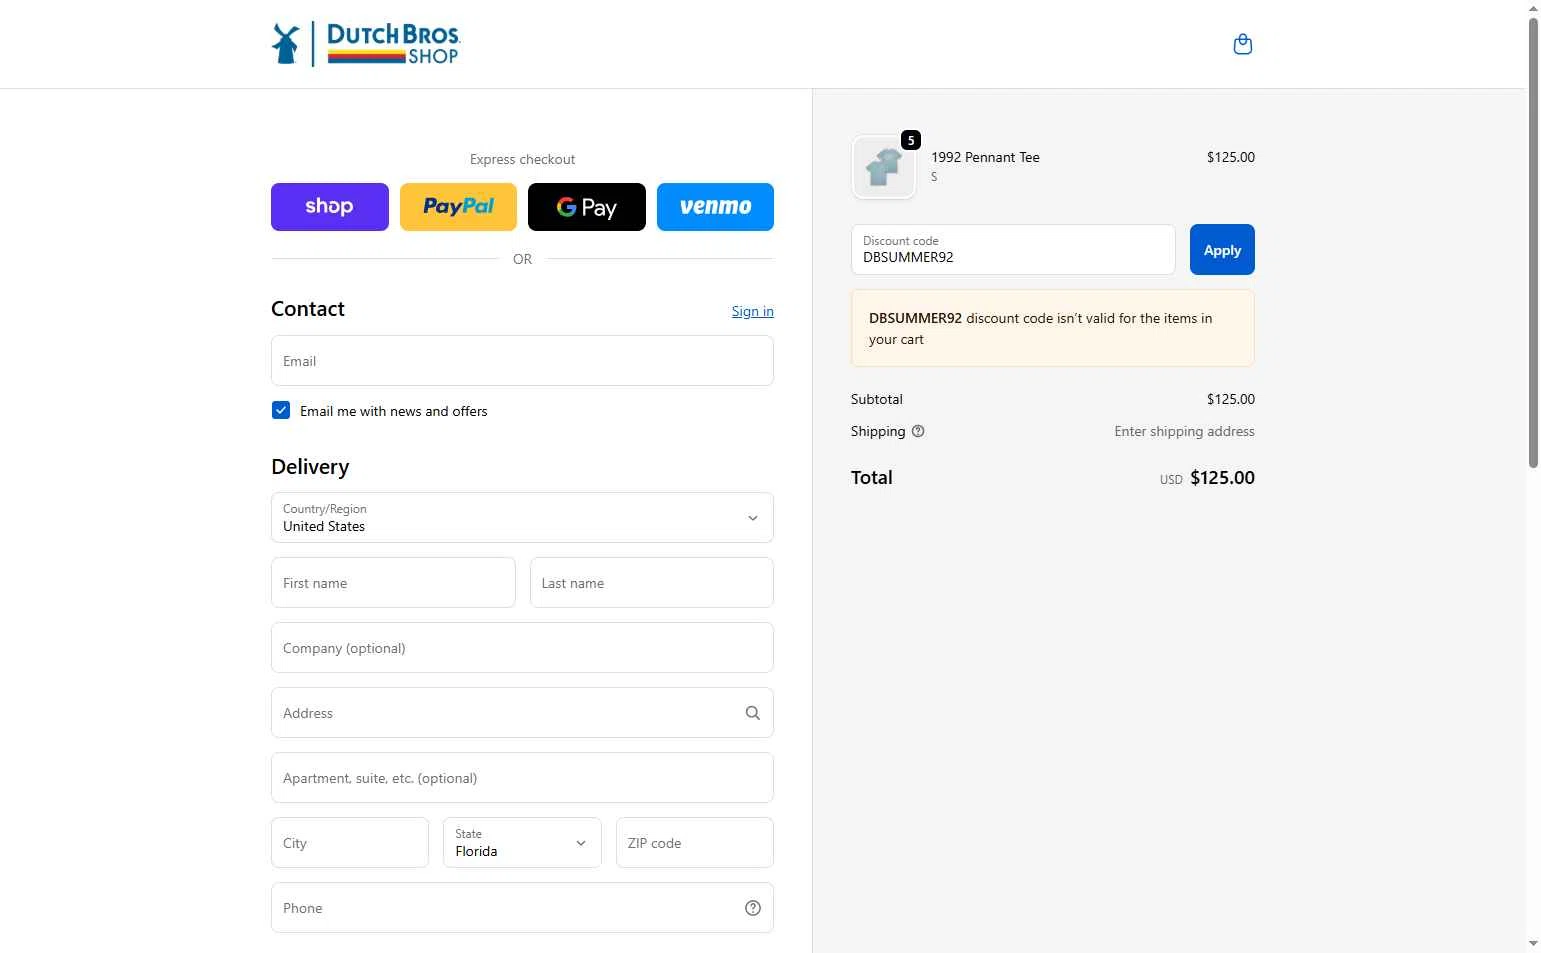This screenshot has height=953, width=1541.
Task: Click the discount code invalid message
Action: (1053, 328)
